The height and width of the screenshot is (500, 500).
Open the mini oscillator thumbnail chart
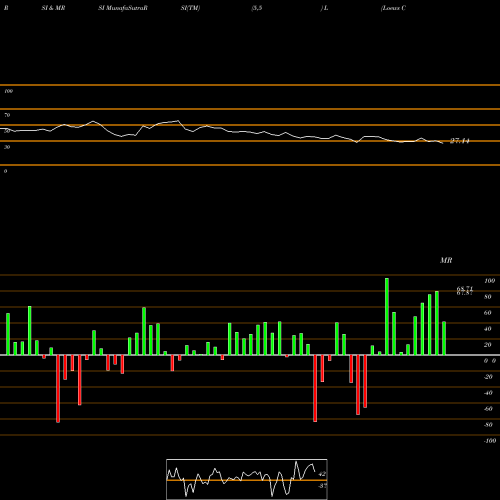[x=247, y=479]
